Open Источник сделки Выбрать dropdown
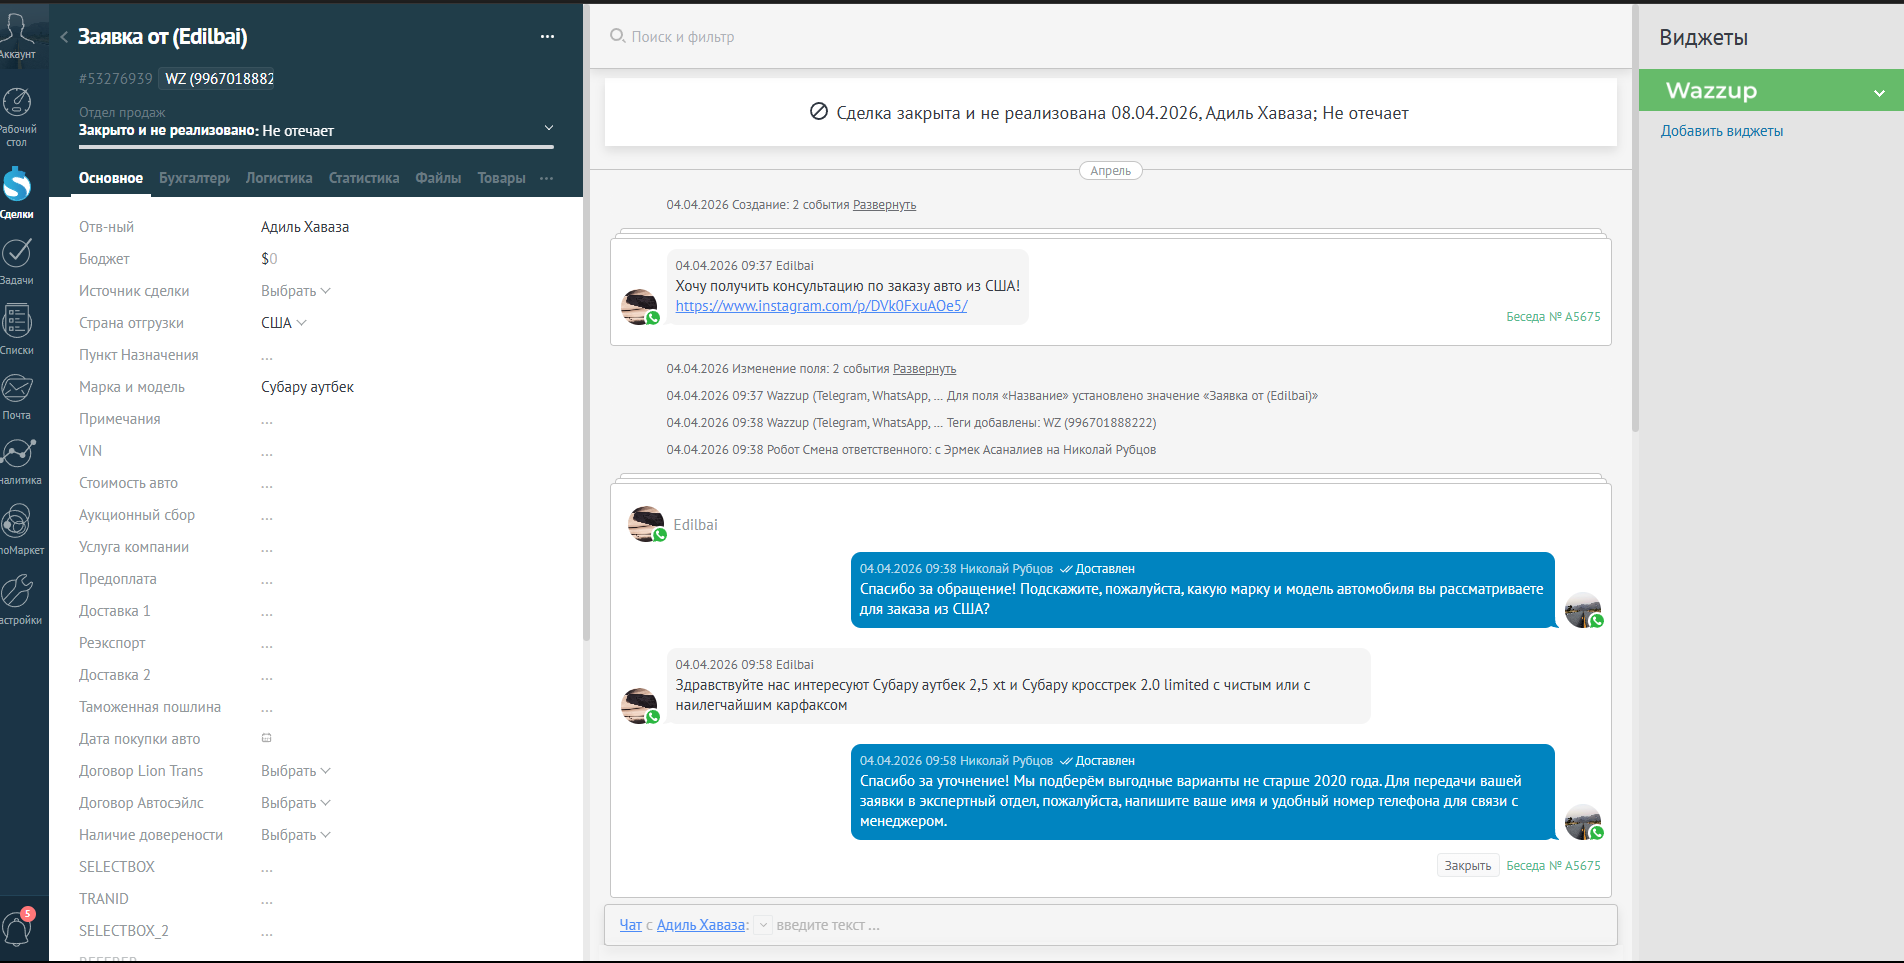 point(295,291)
